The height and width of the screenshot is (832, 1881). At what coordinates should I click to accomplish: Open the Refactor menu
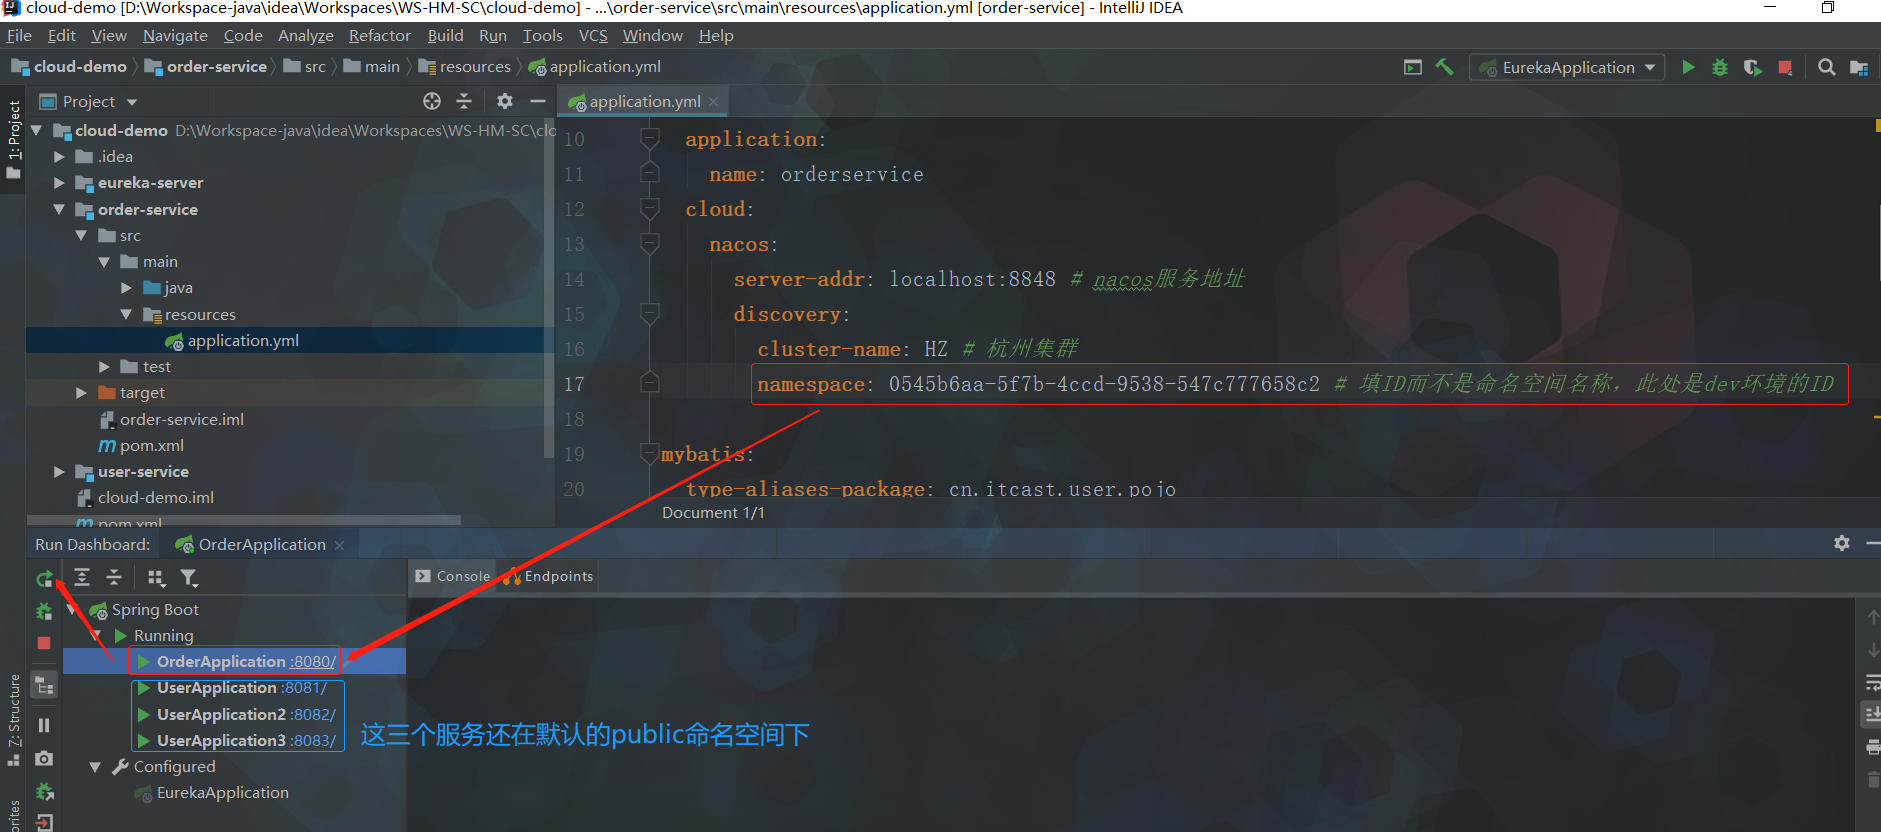click(x=379, y=35)
